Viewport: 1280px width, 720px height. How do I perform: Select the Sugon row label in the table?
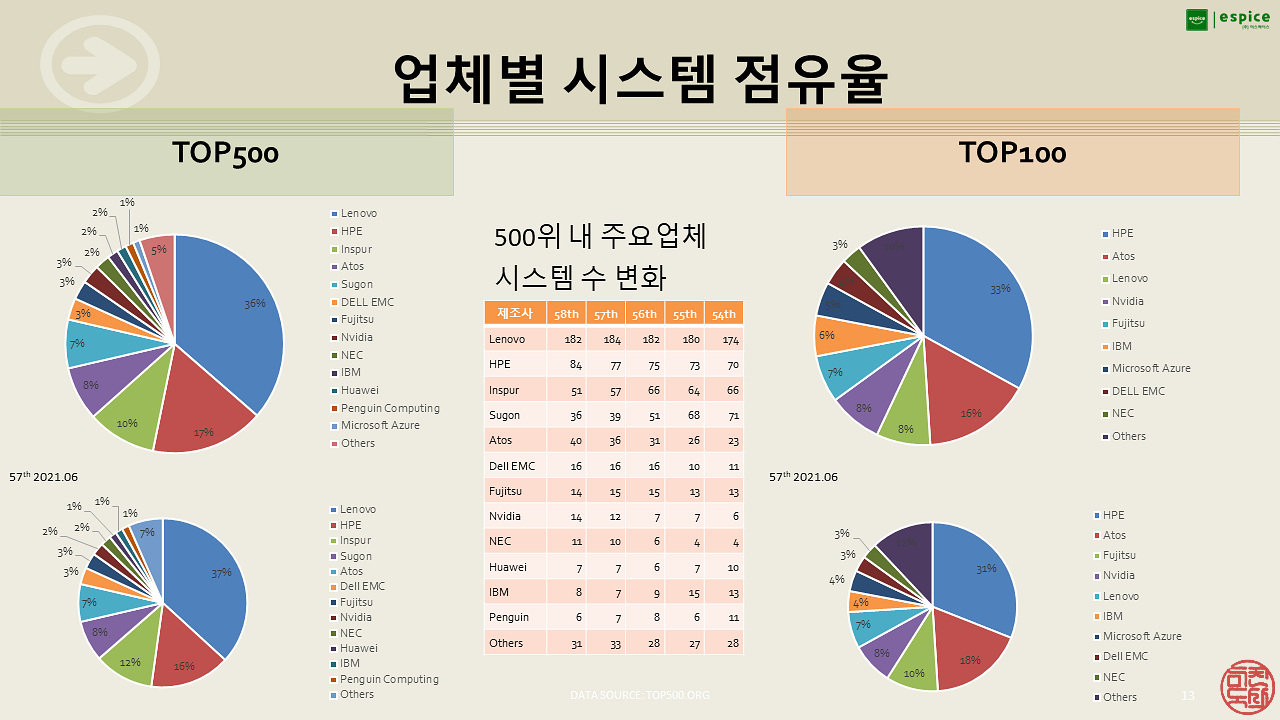click(504, 415)
